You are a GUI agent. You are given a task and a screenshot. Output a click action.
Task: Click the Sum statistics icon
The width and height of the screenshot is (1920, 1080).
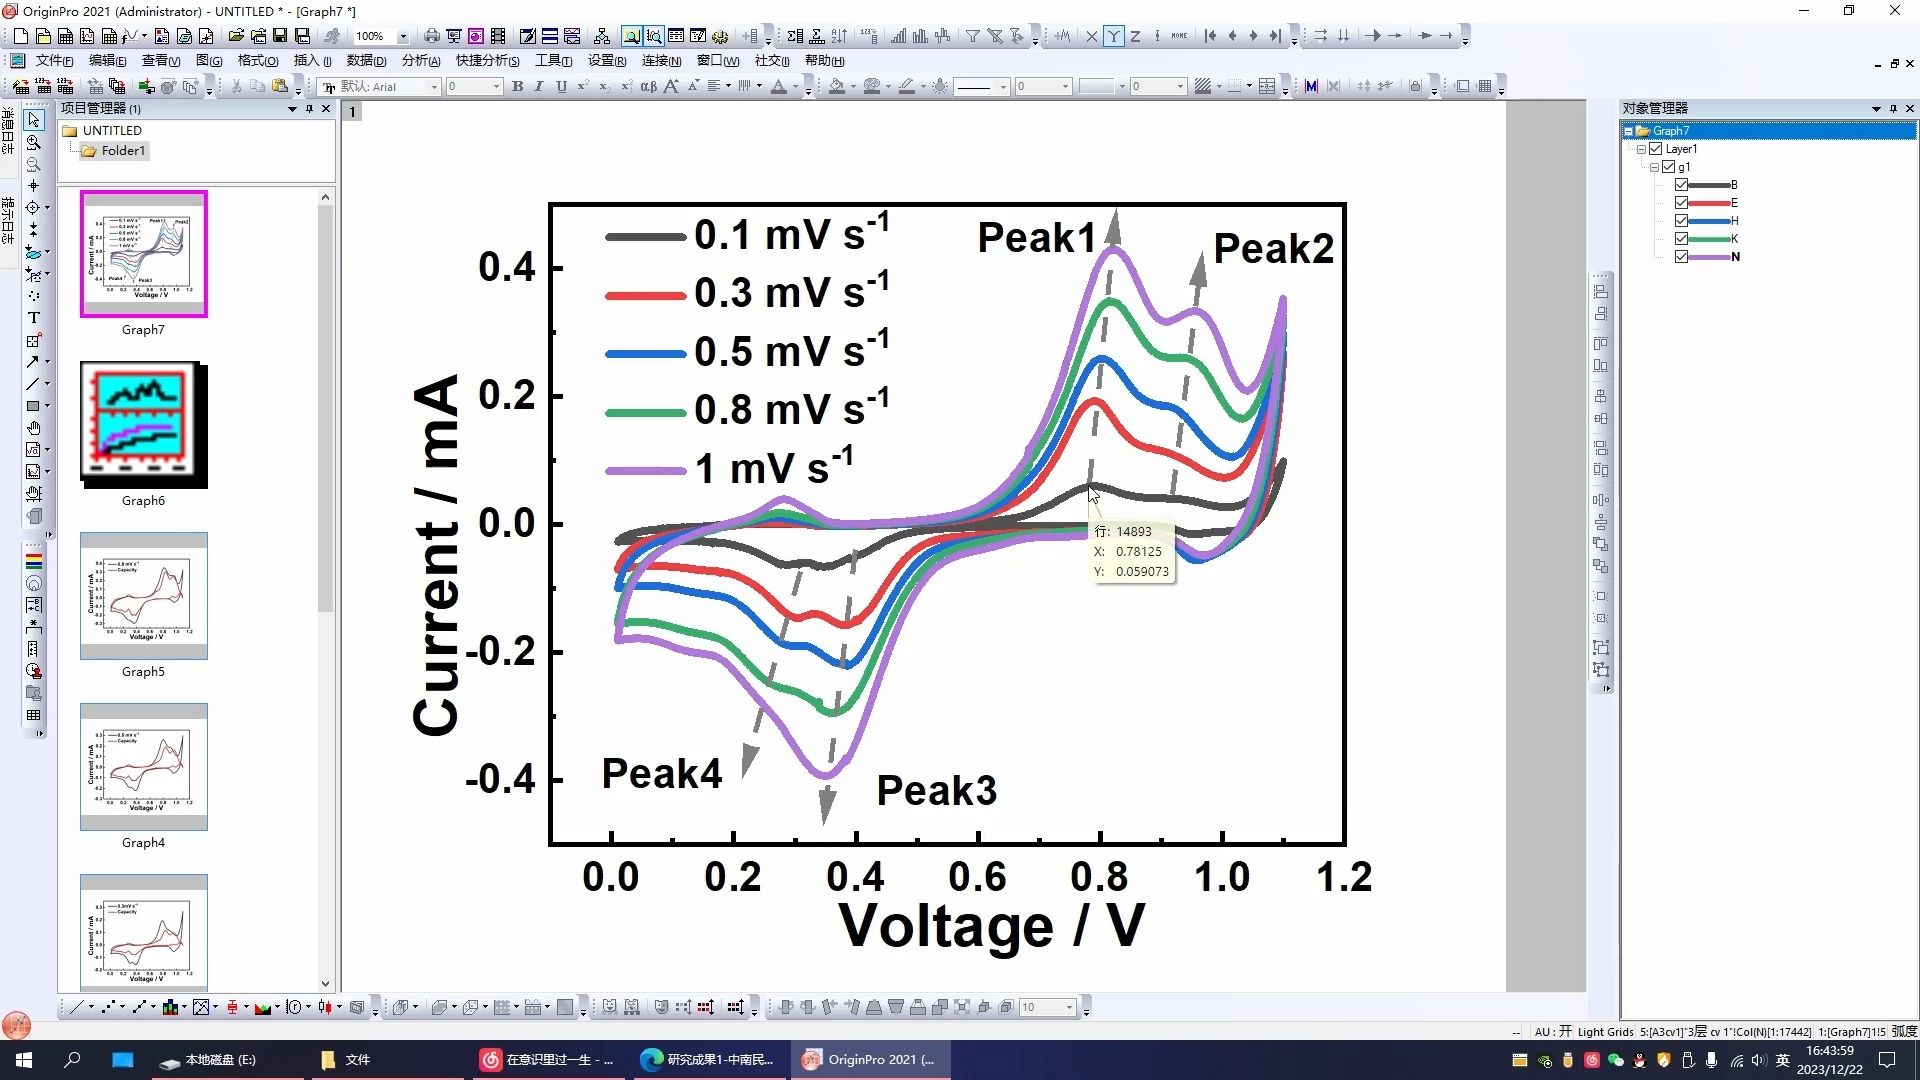(795, 36)
